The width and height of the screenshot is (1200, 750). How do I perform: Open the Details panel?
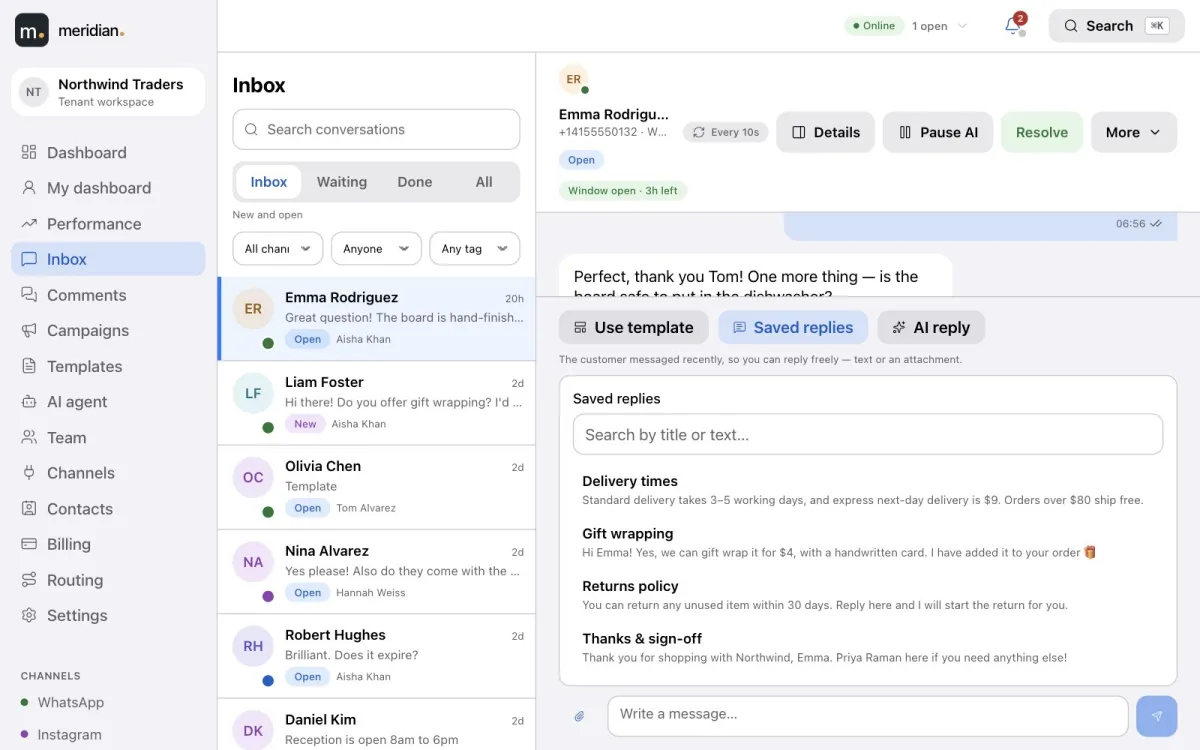point(826,132)
